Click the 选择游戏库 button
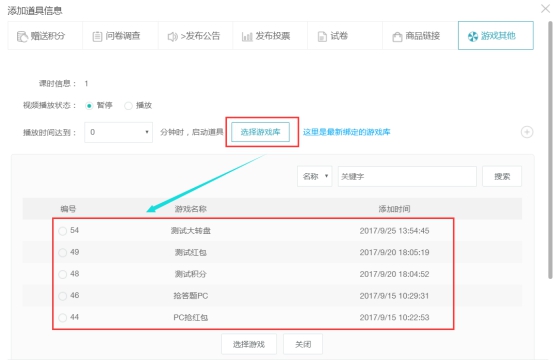This screenshot has height=360, width=554. pos(260,132)
